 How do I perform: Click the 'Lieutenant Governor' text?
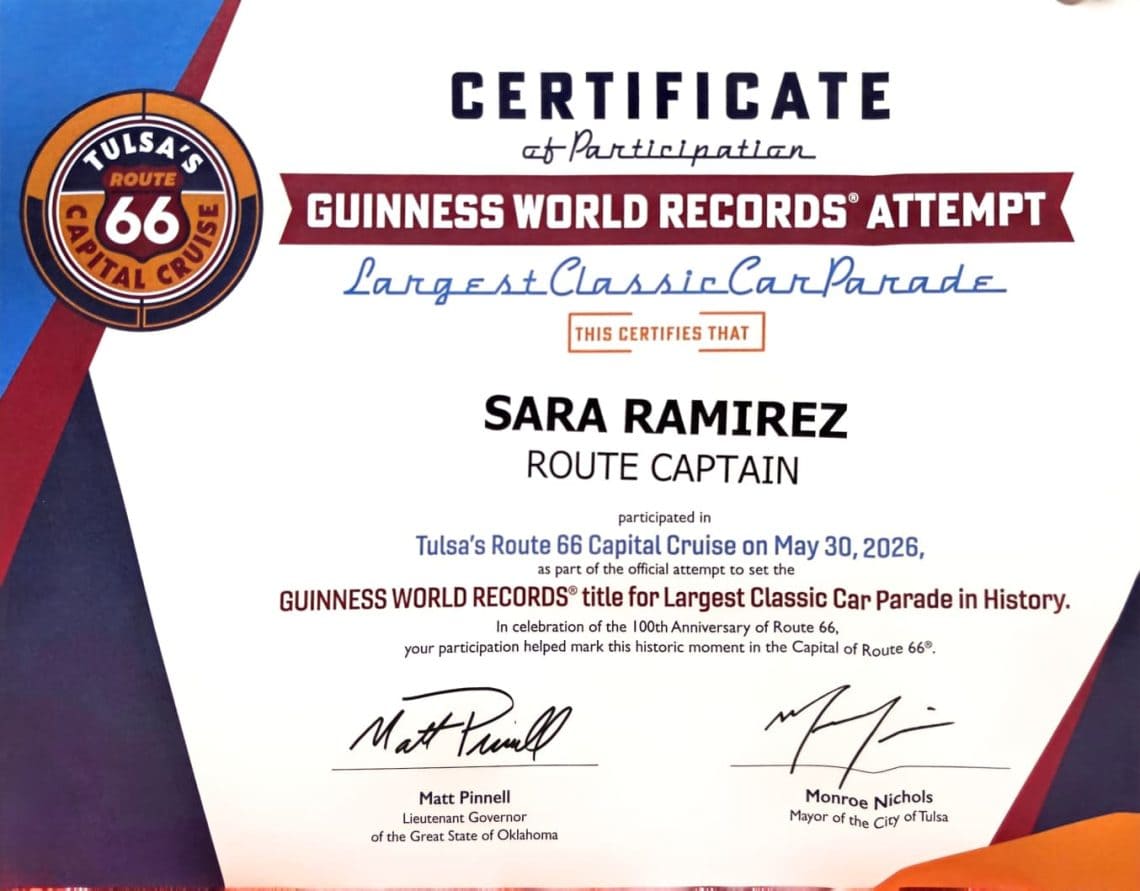click(x=465, y=817)
